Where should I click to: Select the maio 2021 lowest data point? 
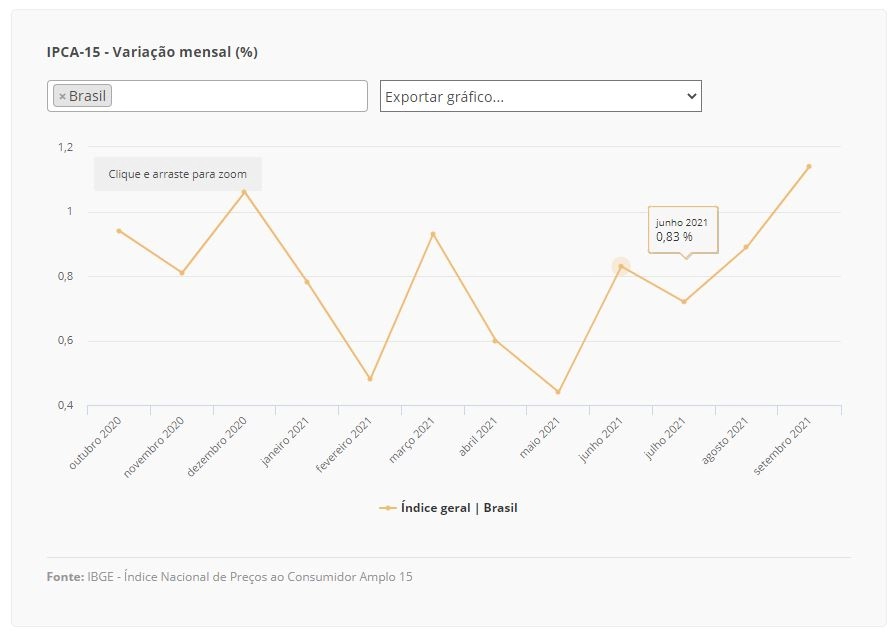coord(558,392)
